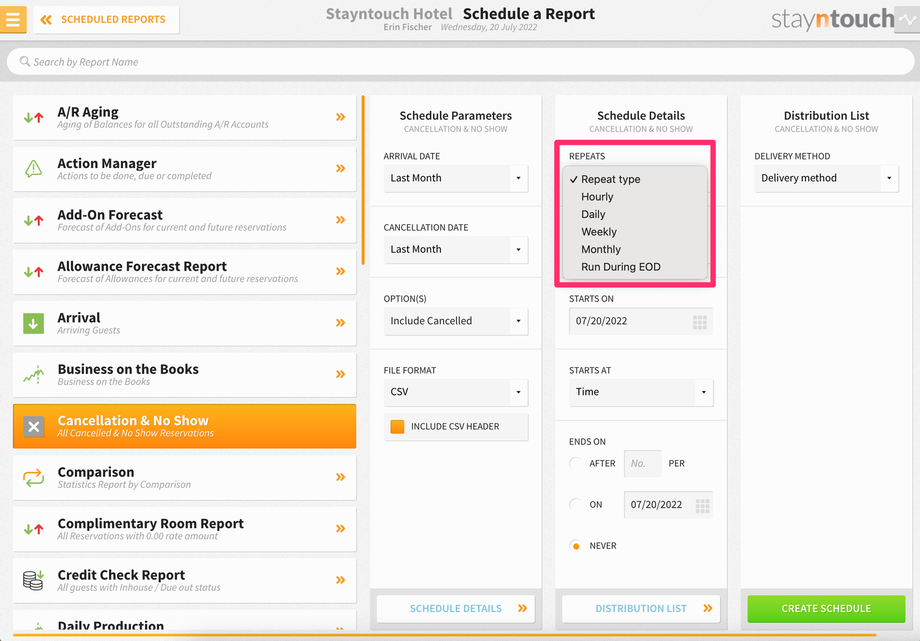Click the magnifier search icon
The height and width of the screenshot is (641, 920).
(25, 61)
